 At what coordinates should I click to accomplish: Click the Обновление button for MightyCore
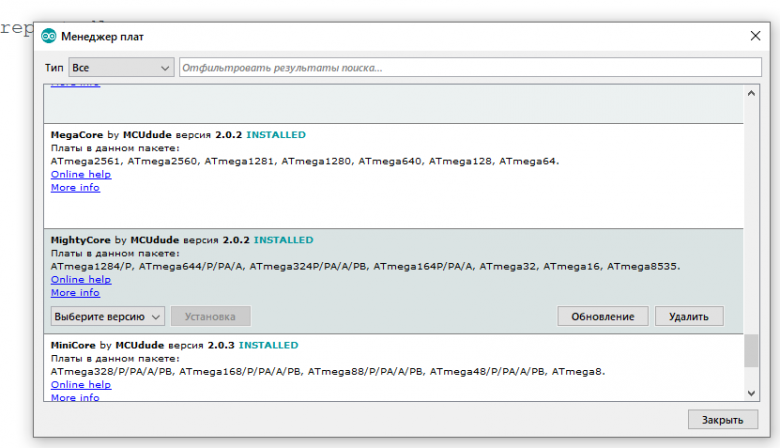tap(602, 316)
